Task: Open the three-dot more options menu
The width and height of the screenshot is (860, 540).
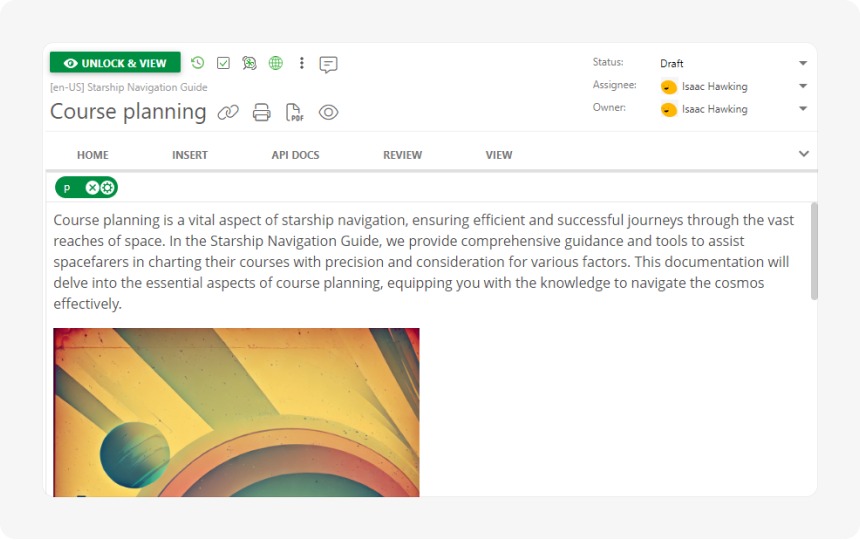Action: tap(301, 63)
